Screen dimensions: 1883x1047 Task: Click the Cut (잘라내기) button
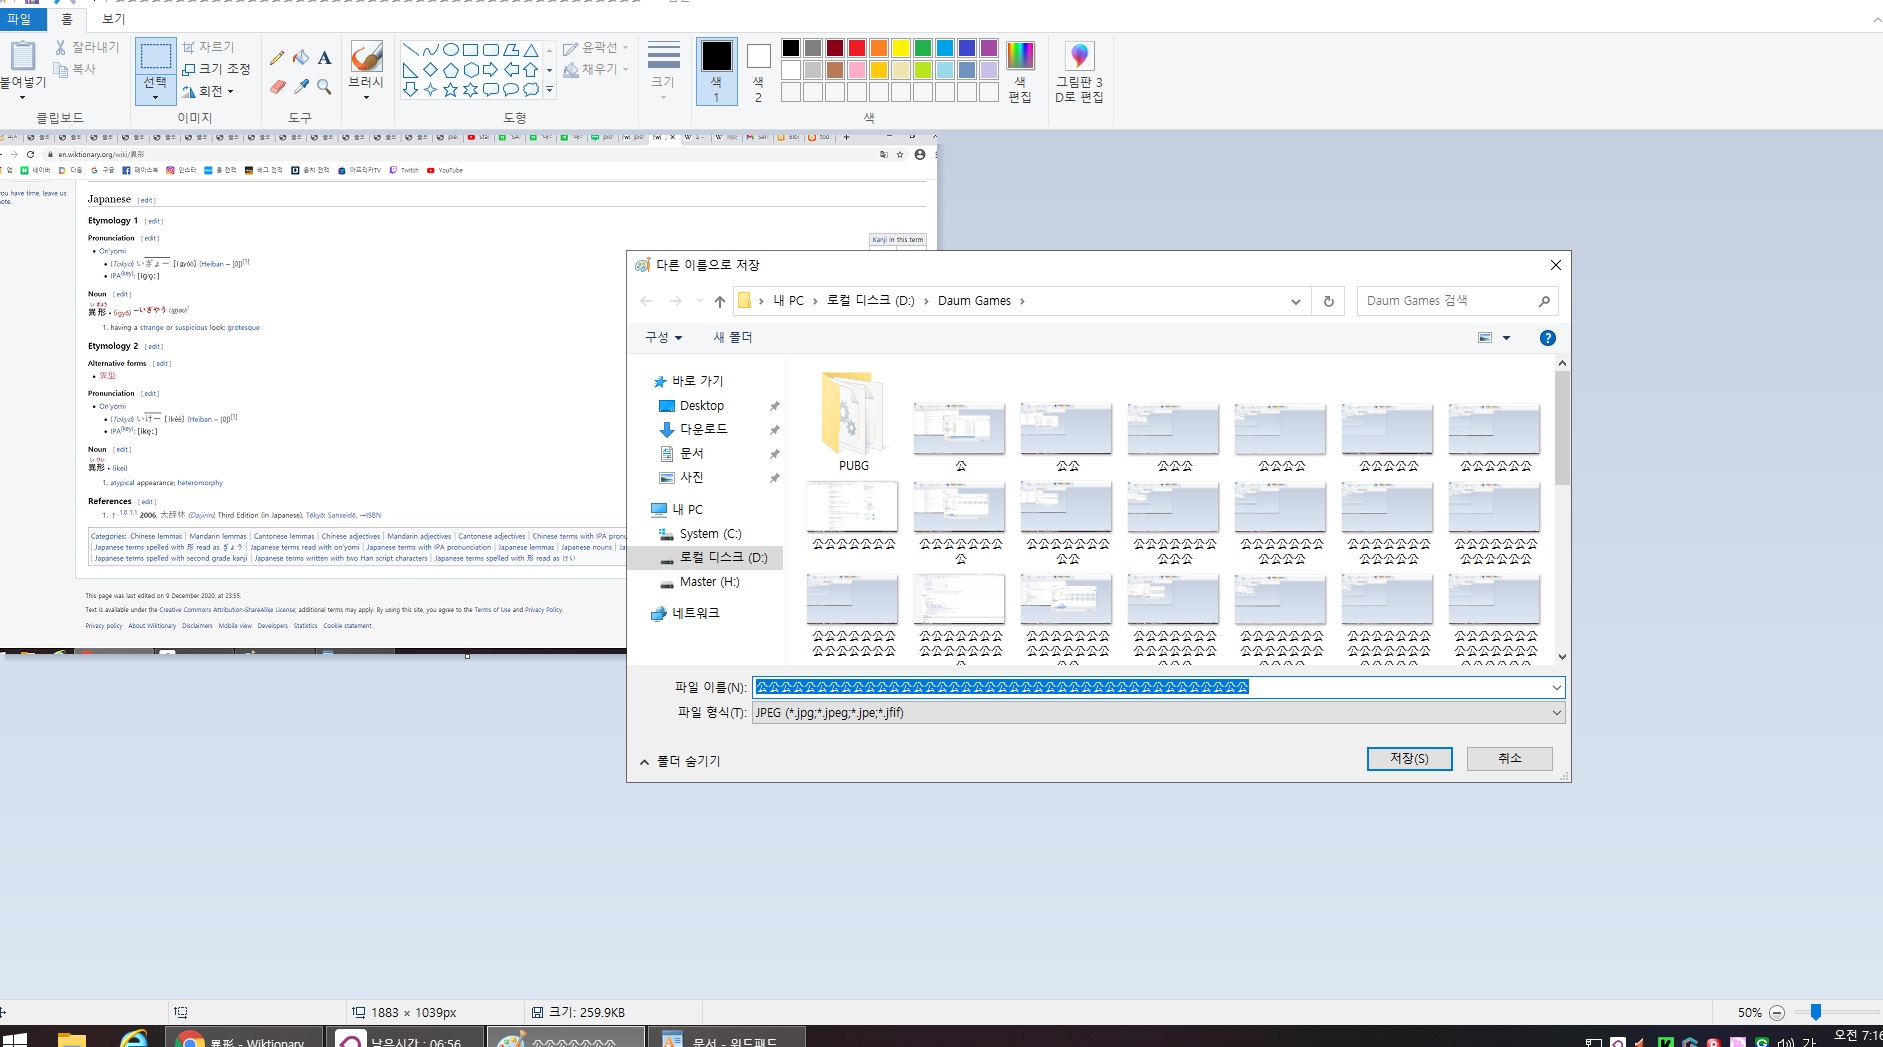(86, 47)
